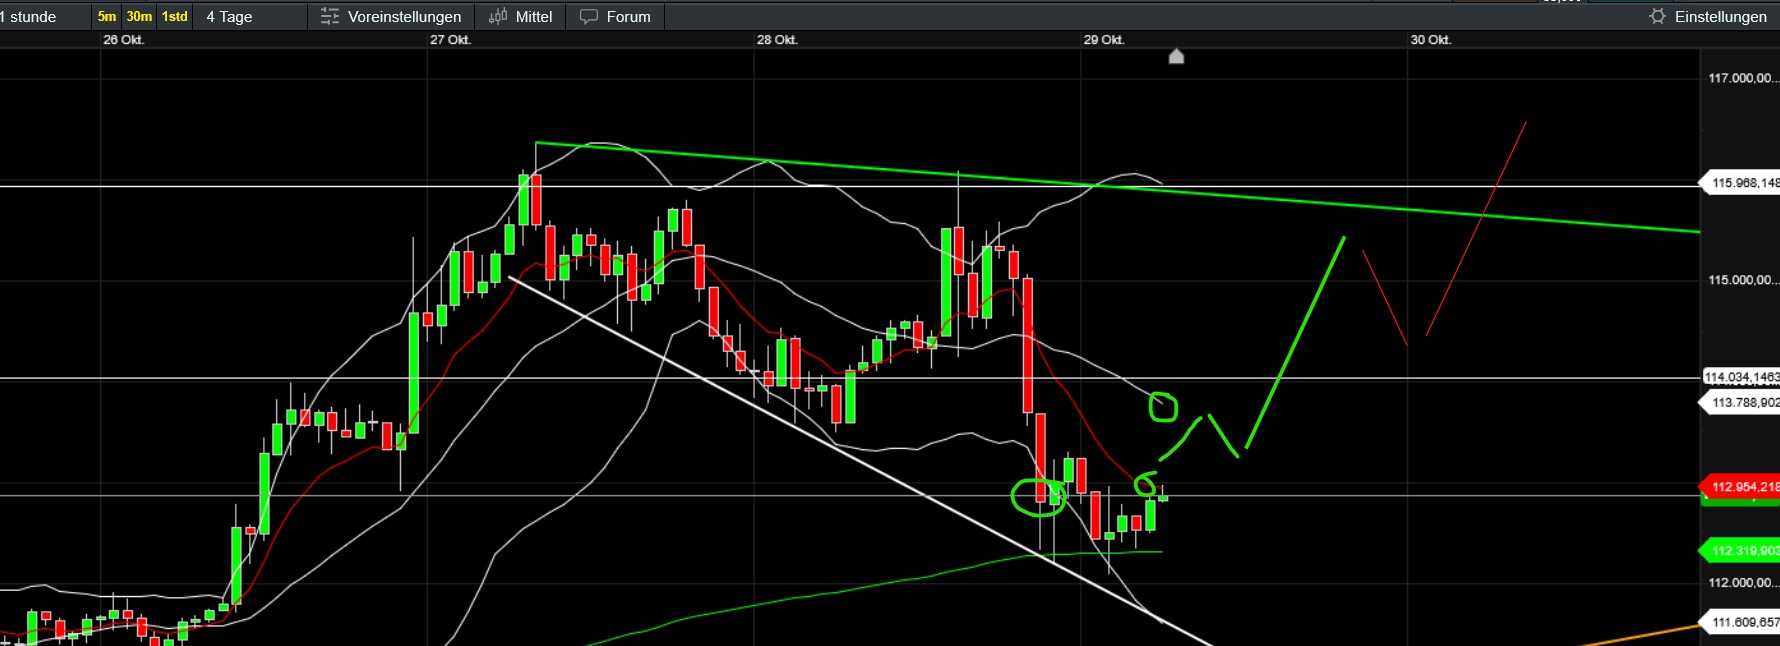Switch chart to the 5m interval
This screenshot has width=1780, height=646.
point(107,16)
